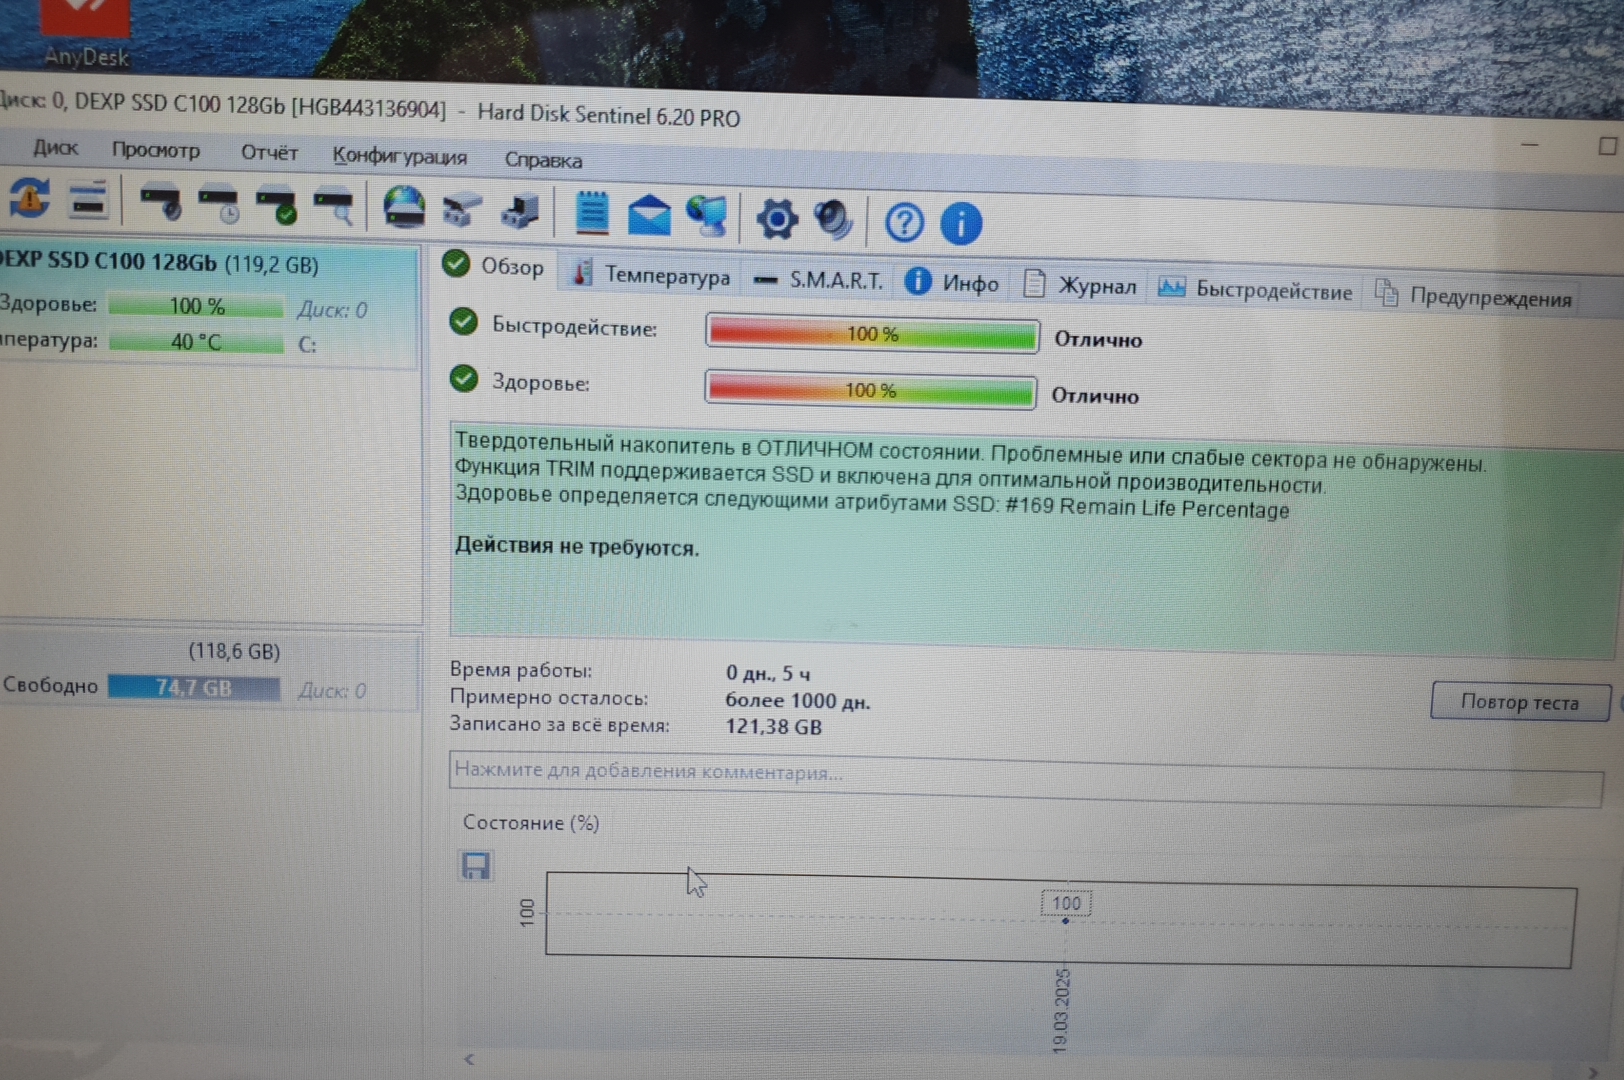The width and height of the screenshot is (1624, 1080).
Task: Click the 121,38 GB written value
Action: [x=773, y=726]
